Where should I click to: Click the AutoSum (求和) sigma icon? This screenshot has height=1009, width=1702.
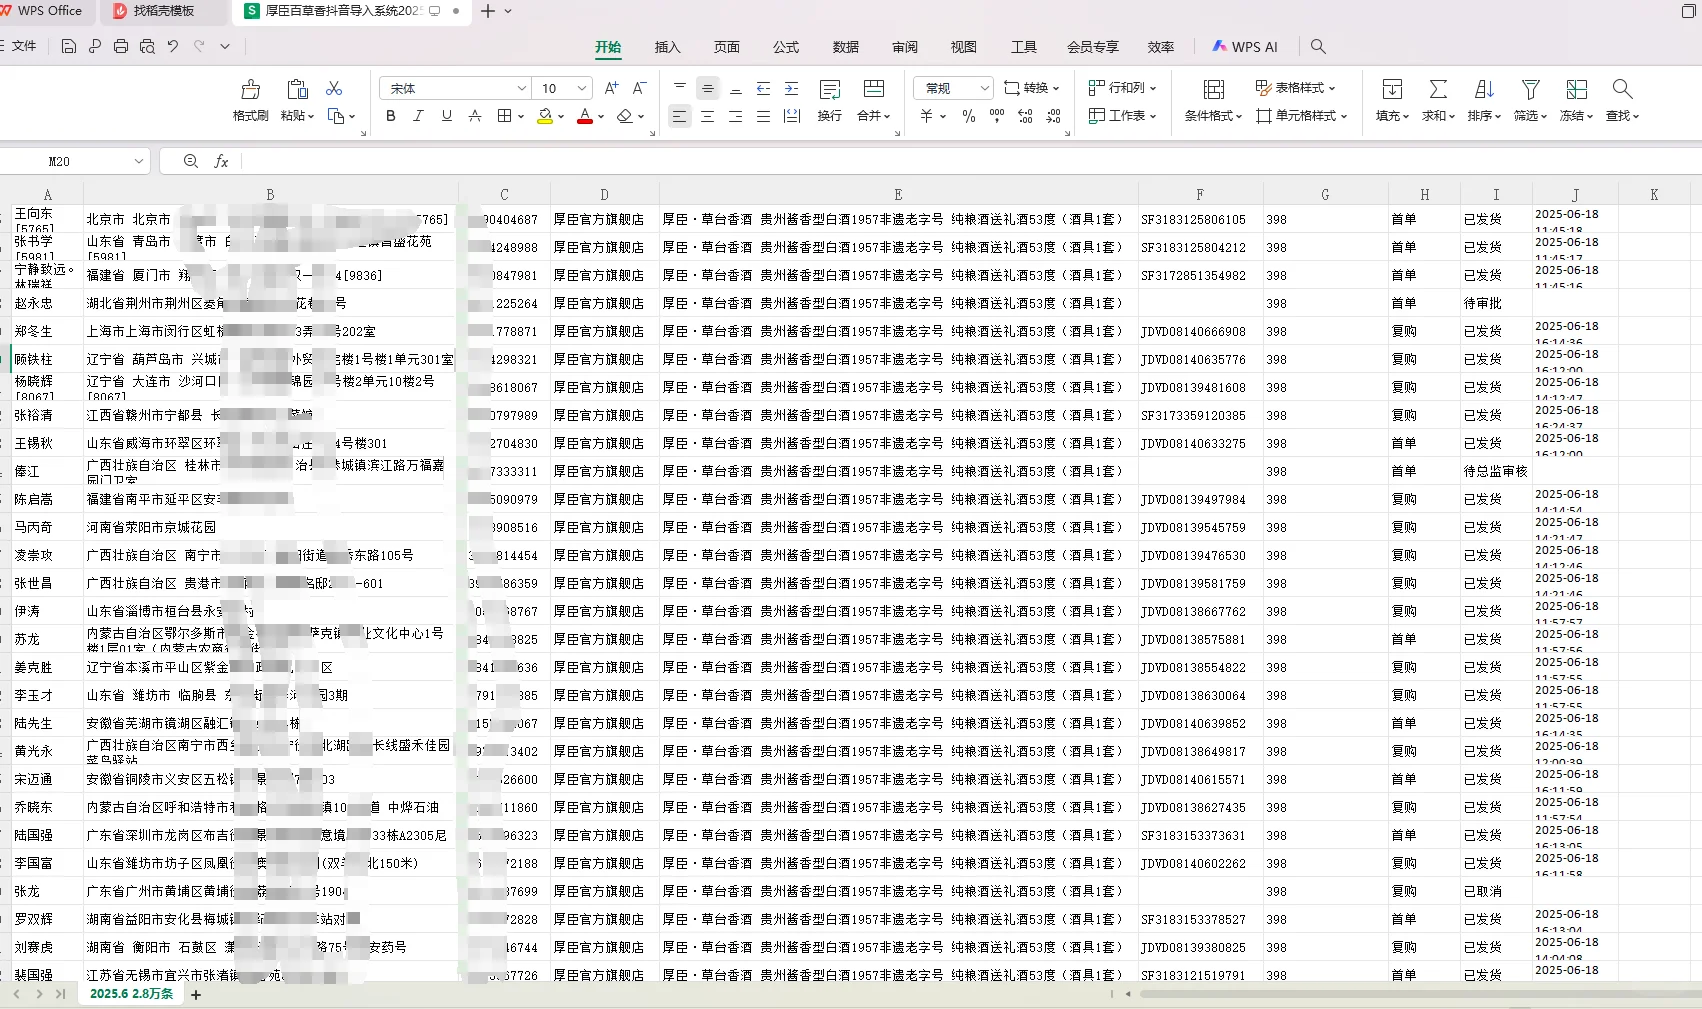pos(1438,89)
